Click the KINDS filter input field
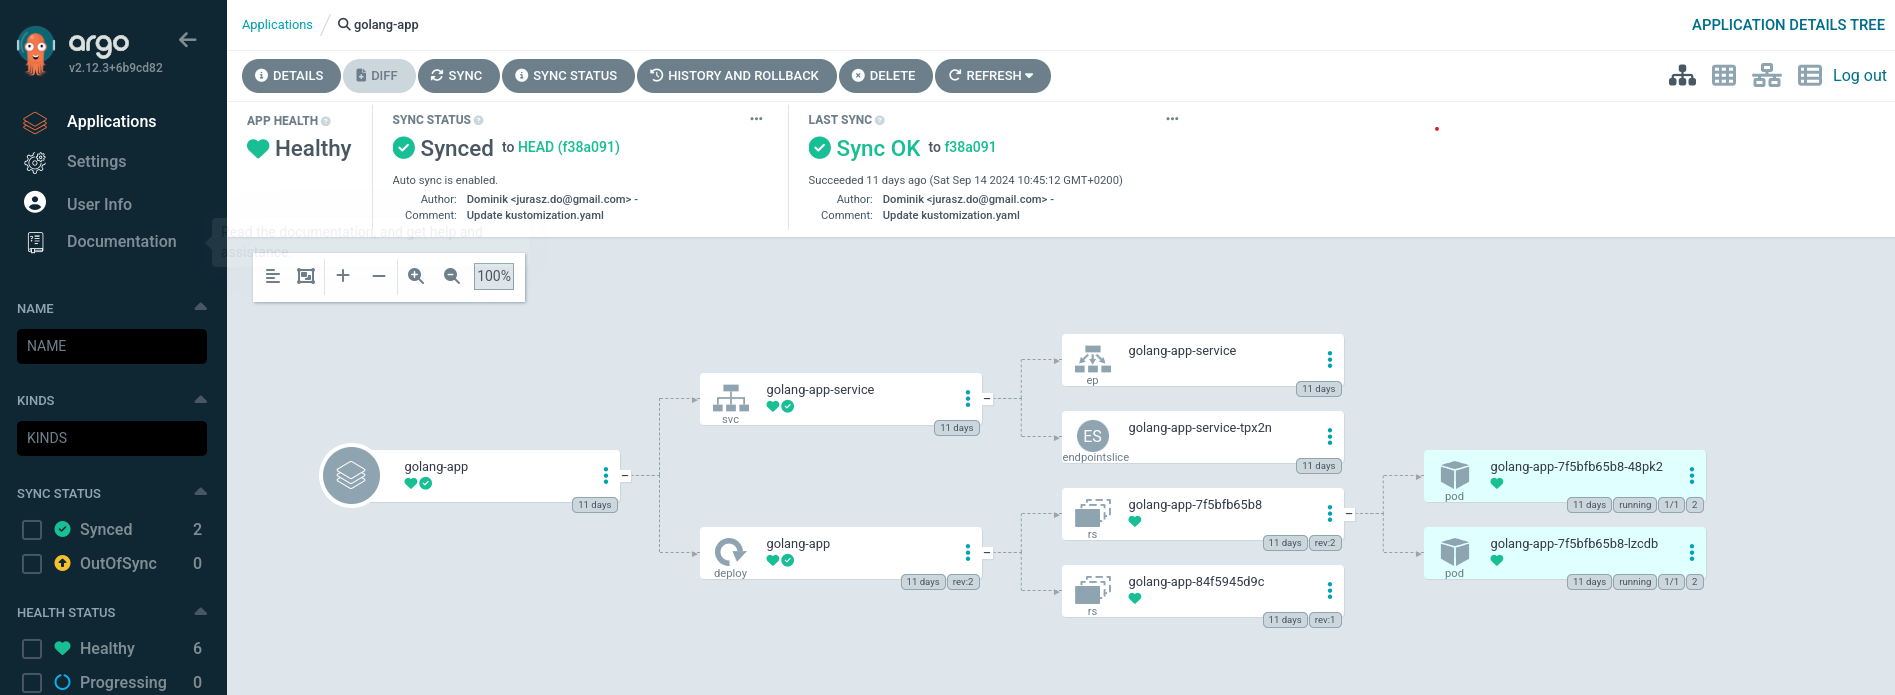Screen dimensions: 1895x695 [112, 438]
